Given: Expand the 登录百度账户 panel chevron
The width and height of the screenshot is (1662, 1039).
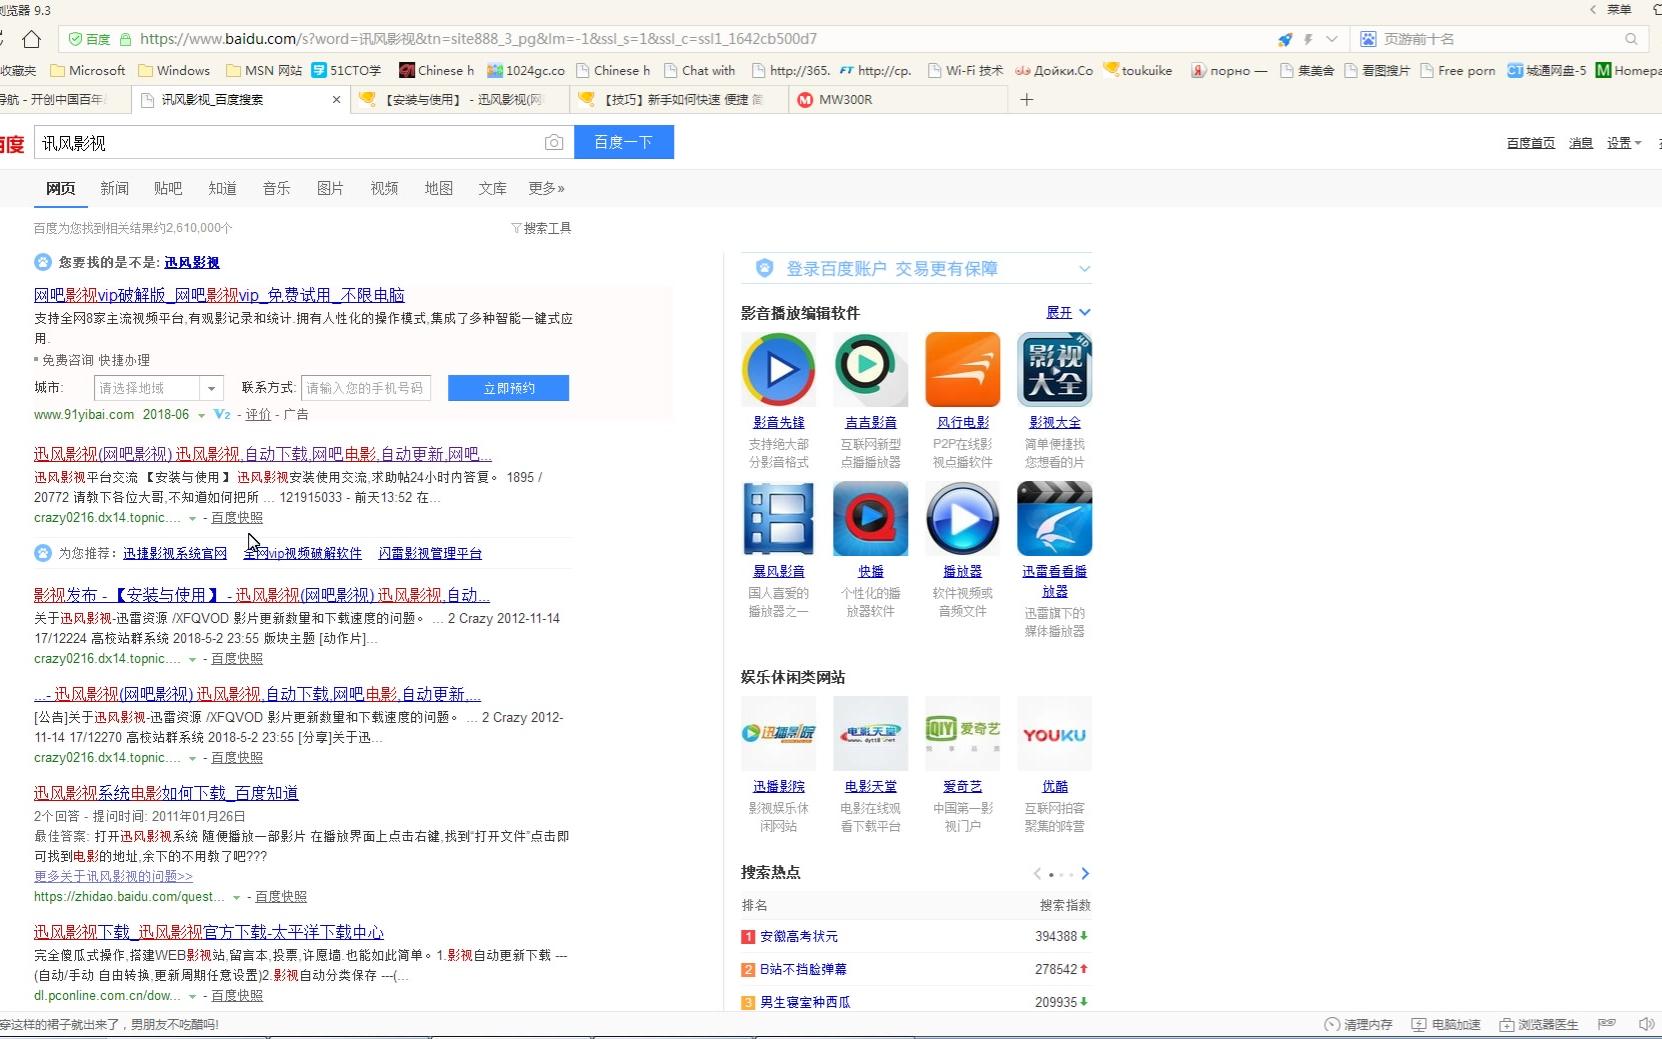Looking at the screenshot, I should tap(1085, 269).
